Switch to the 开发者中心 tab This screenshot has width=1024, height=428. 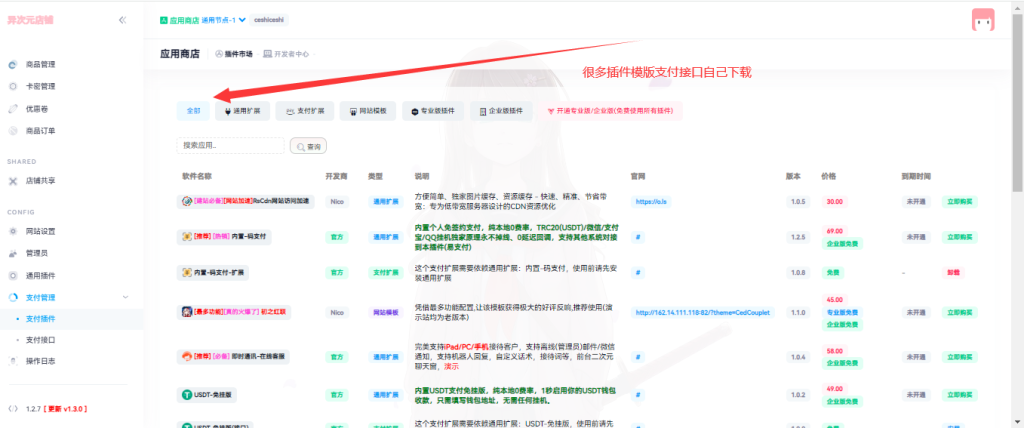coord(286,54)
